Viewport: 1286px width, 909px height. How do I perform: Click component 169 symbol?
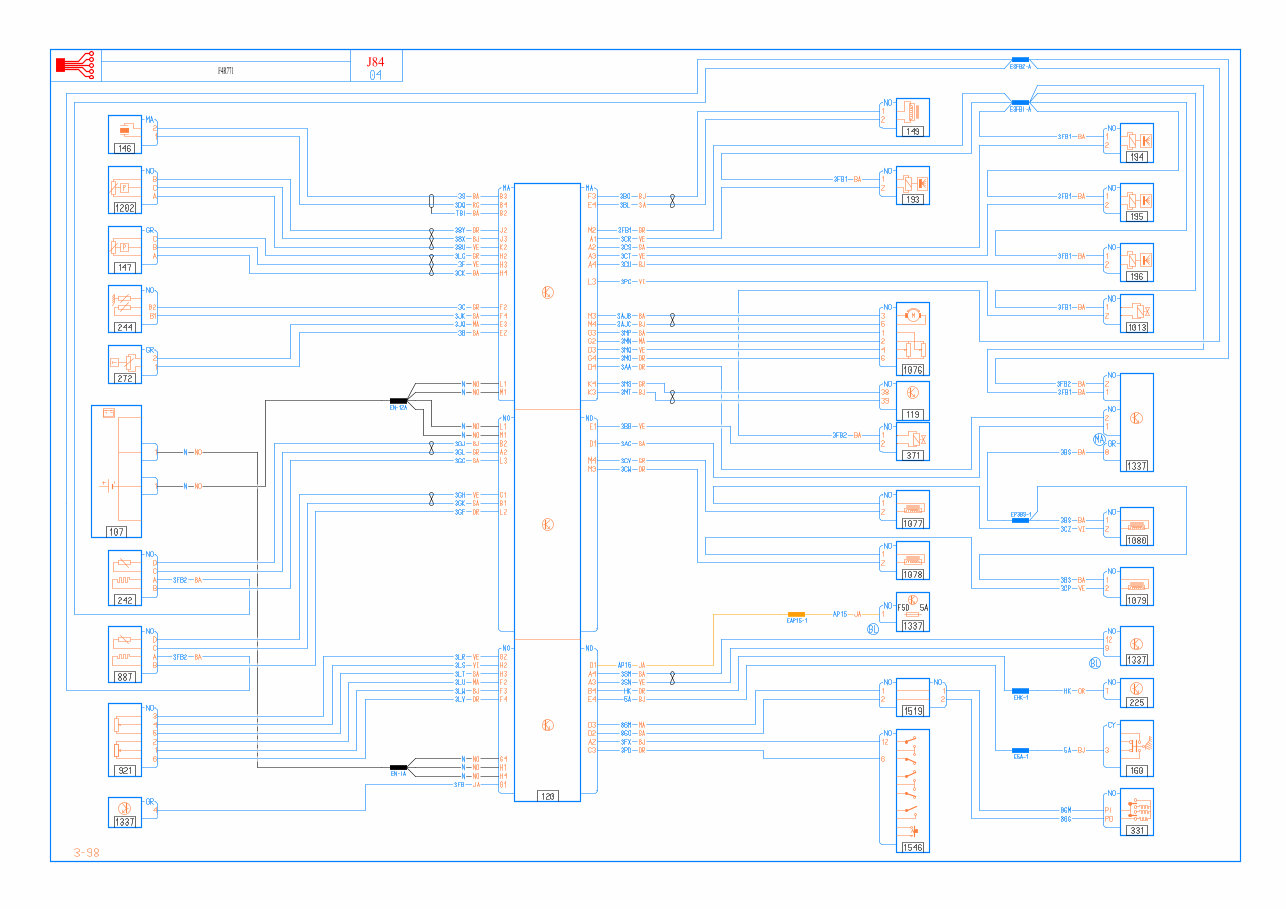click(x=1137, y=743)
